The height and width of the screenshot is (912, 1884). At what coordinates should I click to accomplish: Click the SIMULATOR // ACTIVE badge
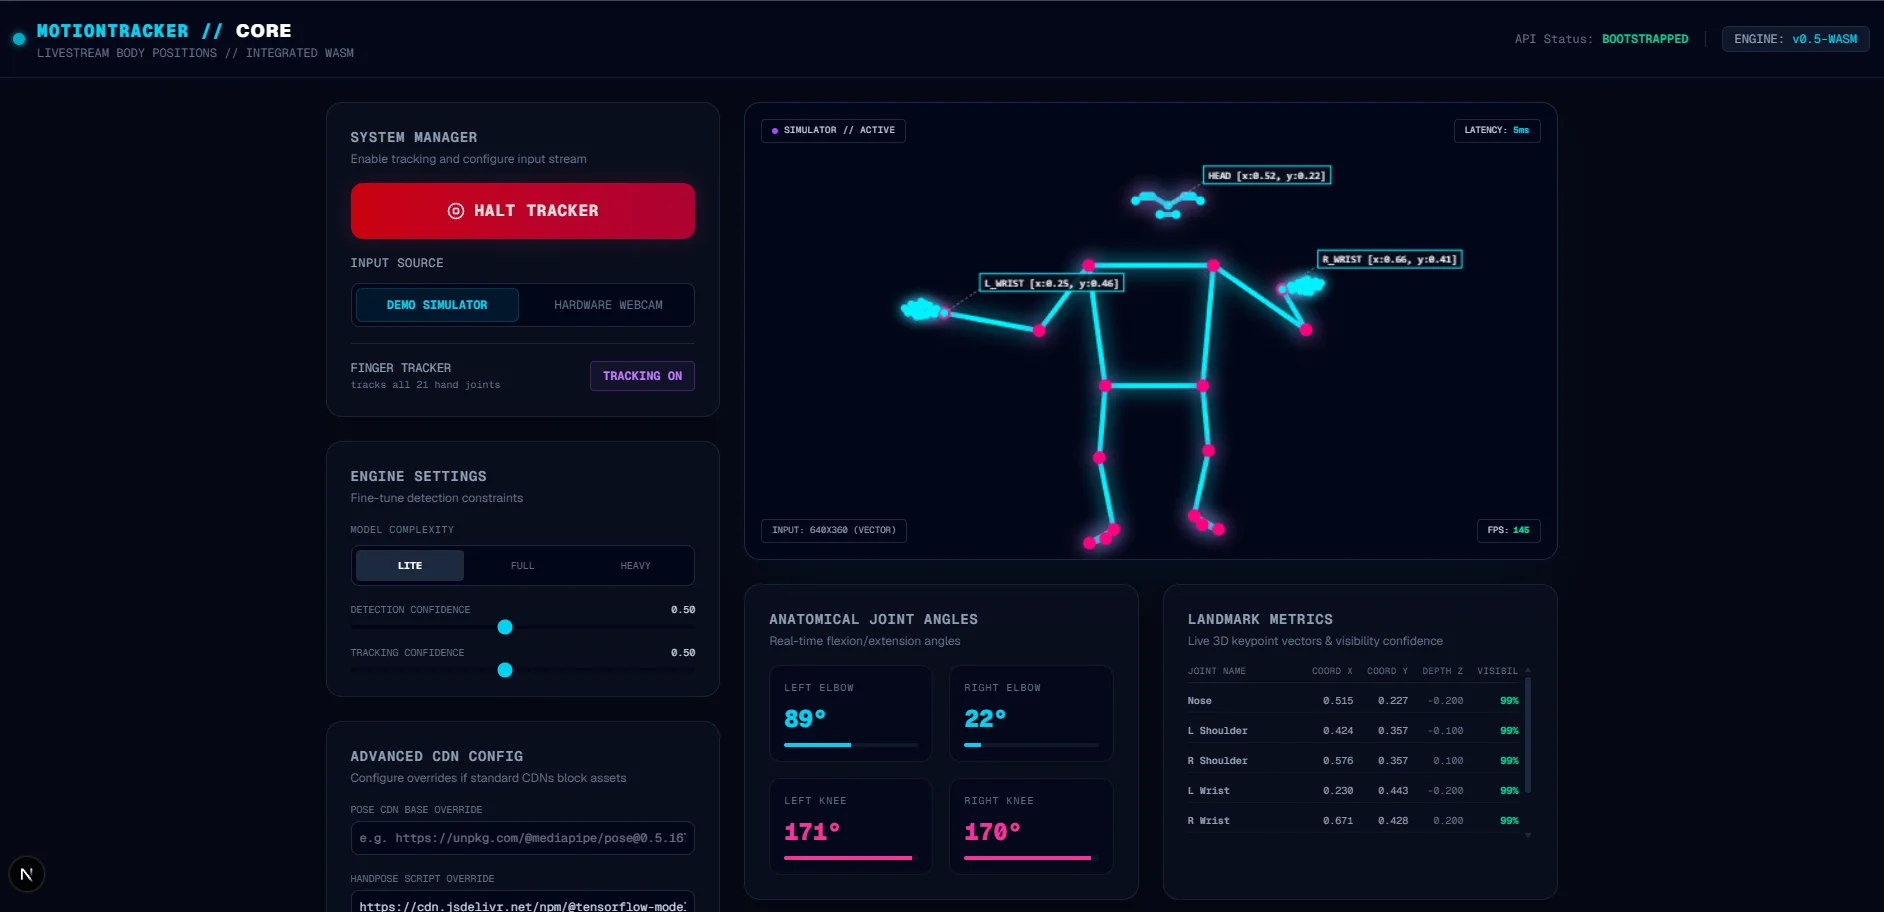tap(833, 130)
